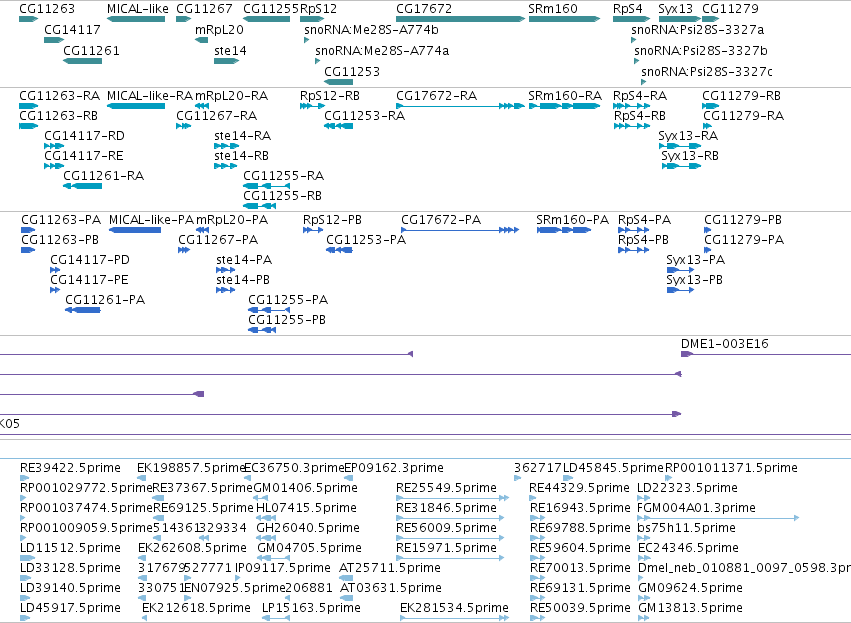
Task: Select the AT25711.5prime EST label
Action: click(390, 568)
